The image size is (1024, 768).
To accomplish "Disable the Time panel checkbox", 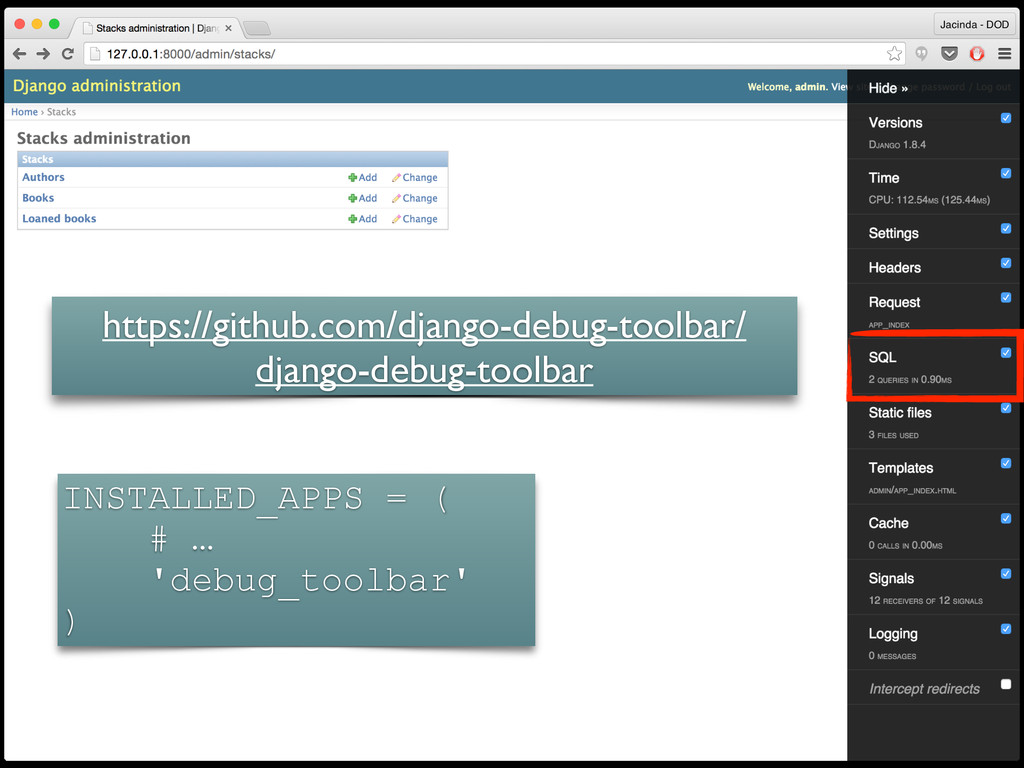I will pos(1006,173).
